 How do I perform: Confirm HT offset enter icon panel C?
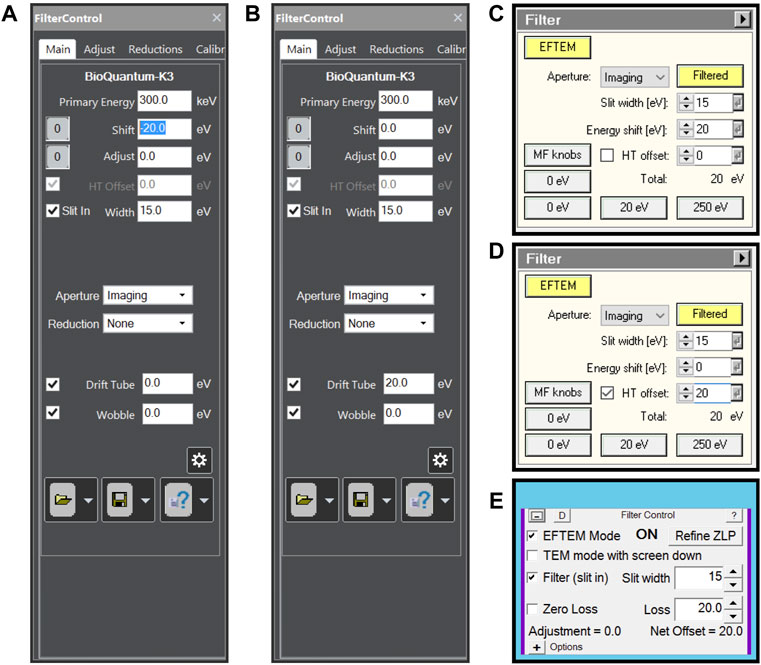coord(738,155)
